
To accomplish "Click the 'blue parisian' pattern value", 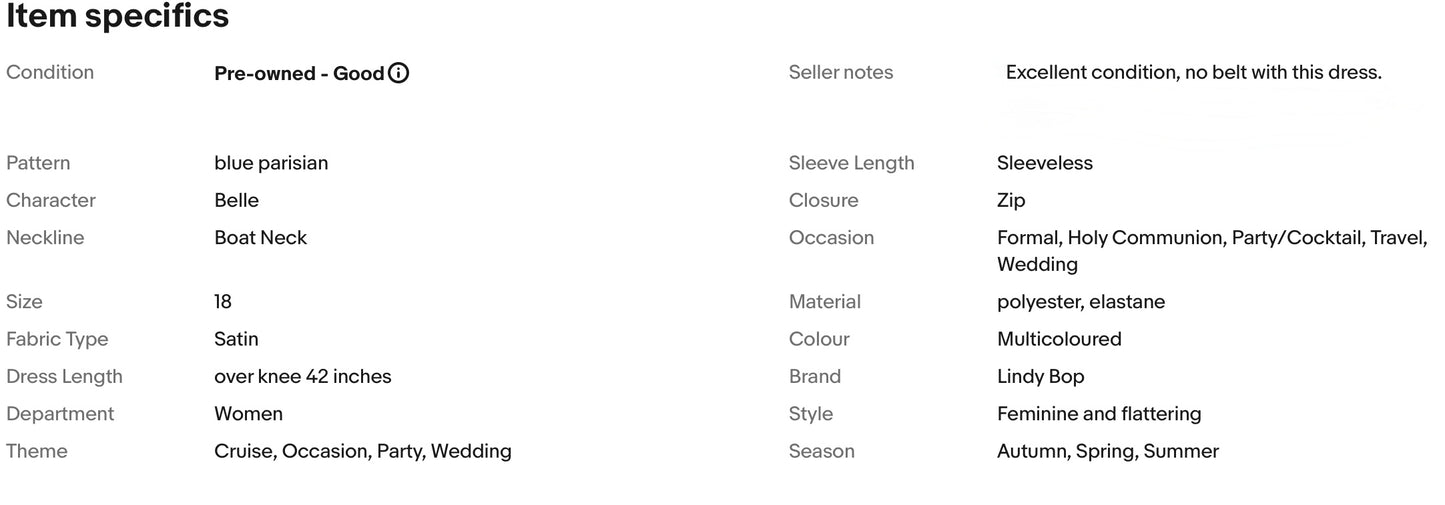I will pyautogui.click(x=271, y=163).
